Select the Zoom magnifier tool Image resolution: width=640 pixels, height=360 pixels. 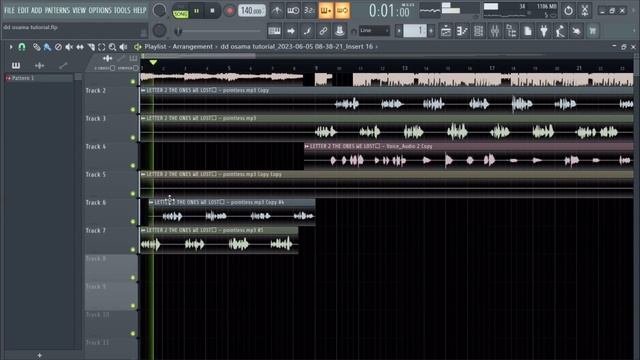(x=112, y=47)
